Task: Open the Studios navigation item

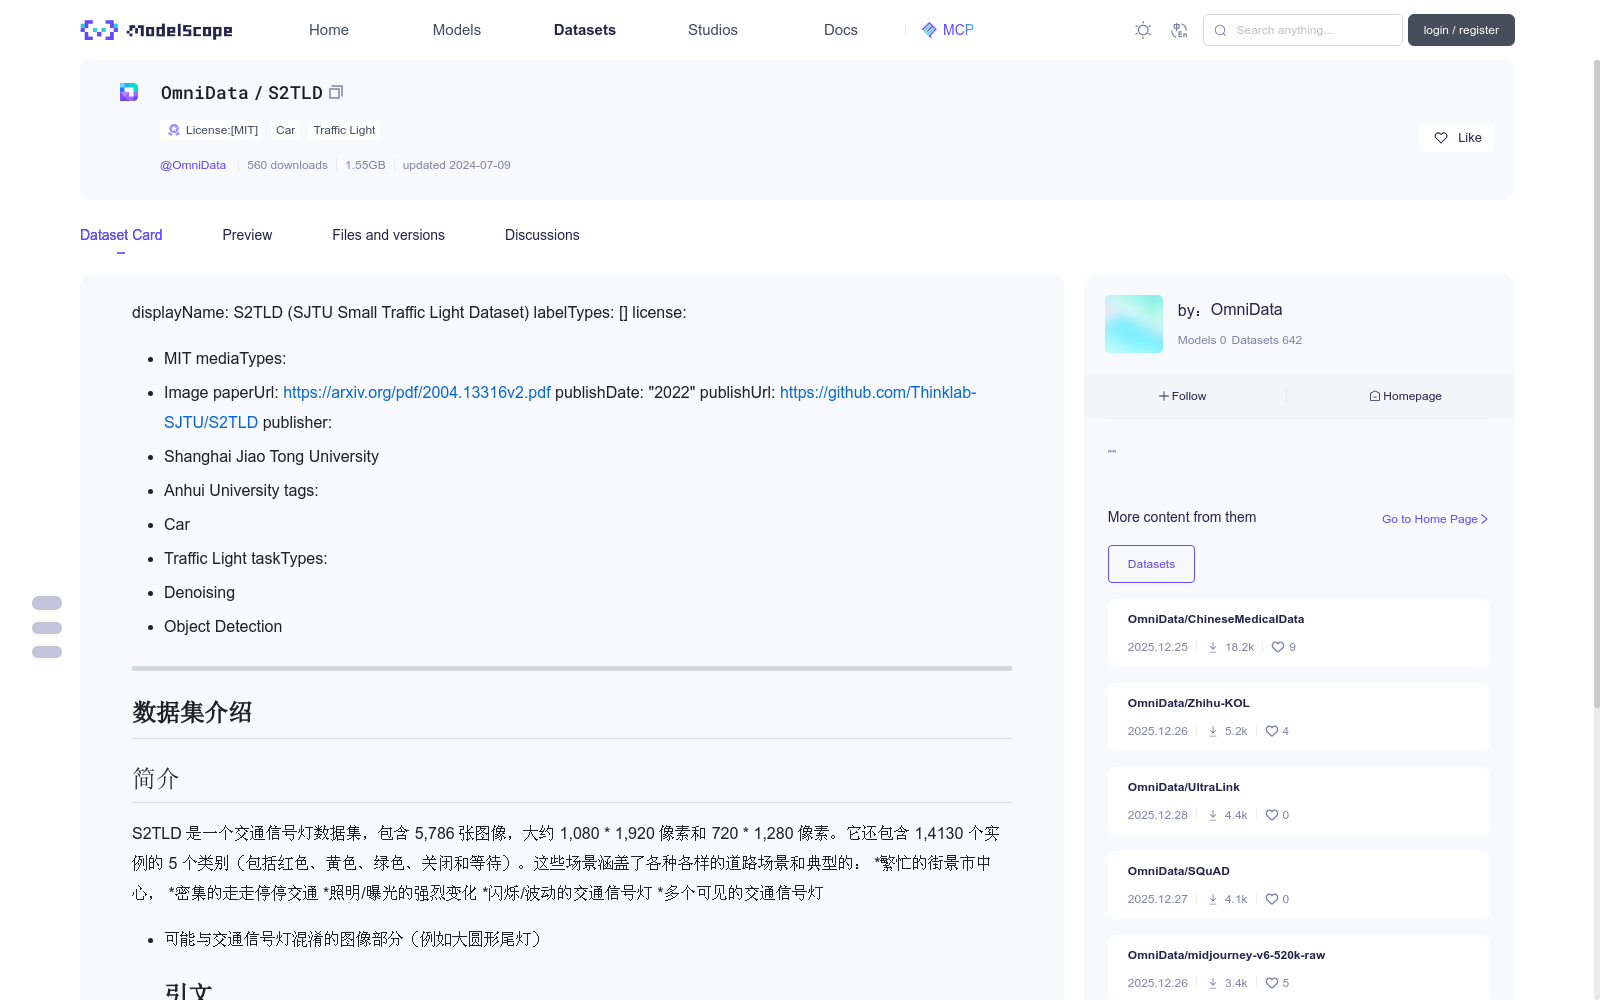Action: click(x=713, y=30)
